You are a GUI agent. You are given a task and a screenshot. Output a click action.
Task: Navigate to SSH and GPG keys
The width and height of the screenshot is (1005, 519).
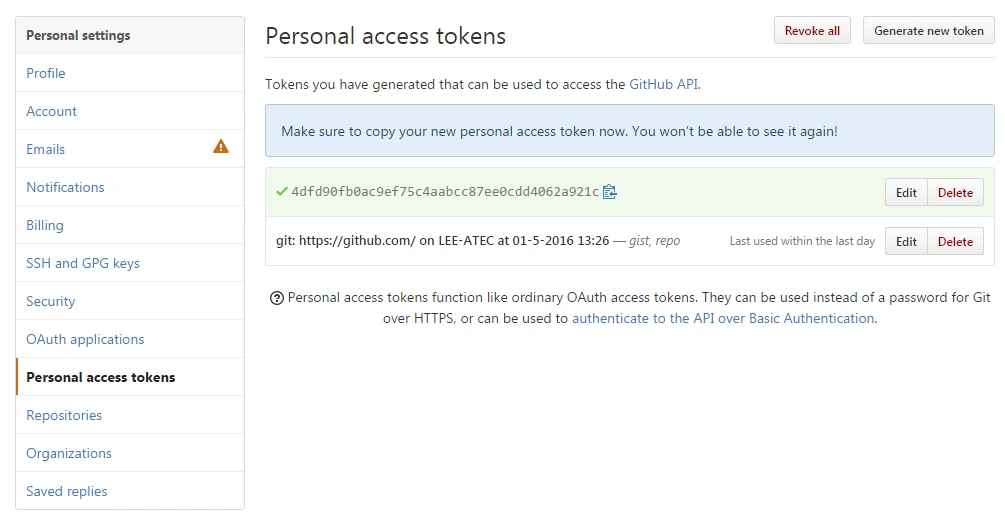[83, 263]
